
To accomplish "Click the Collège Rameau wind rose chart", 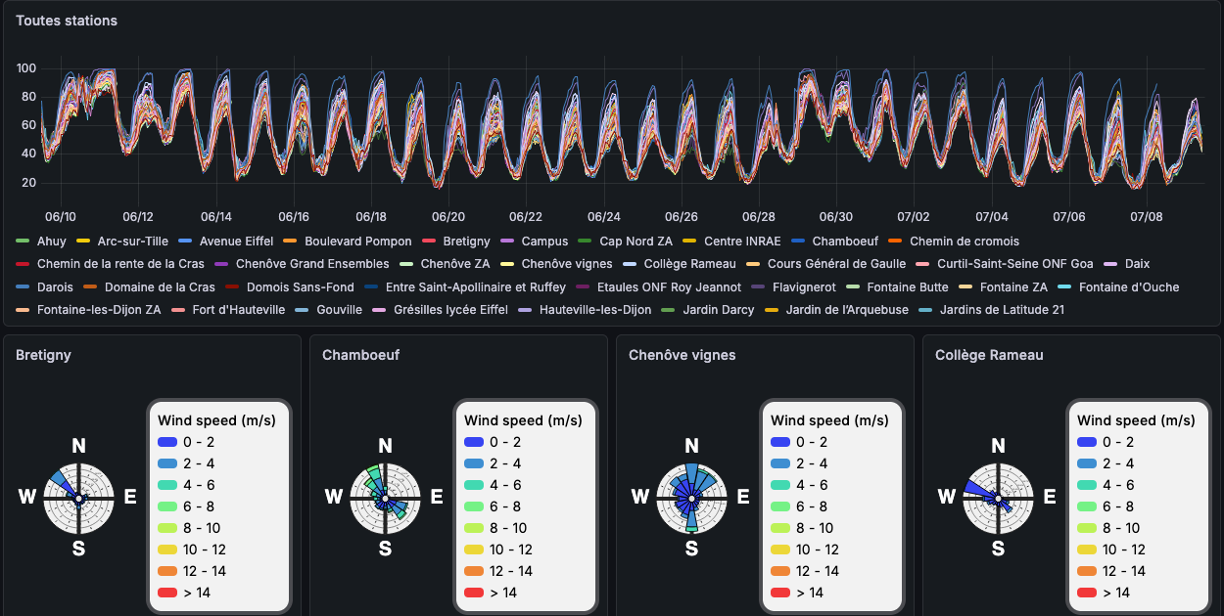I will coord(998,498).
